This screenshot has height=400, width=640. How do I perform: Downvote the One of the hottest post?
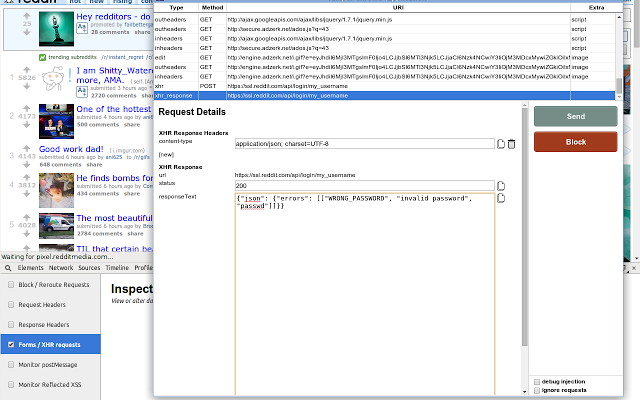[27, 125]
